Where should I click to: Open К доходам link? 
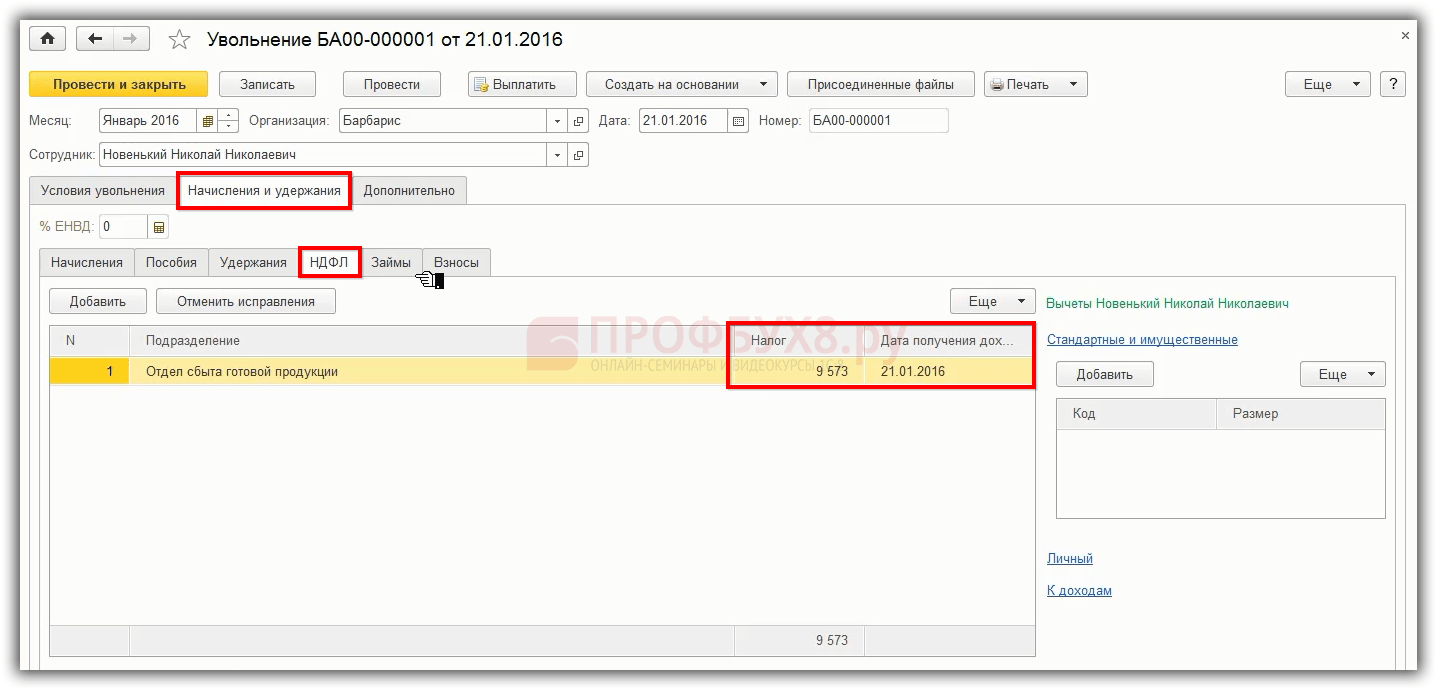pos(1079,590)
